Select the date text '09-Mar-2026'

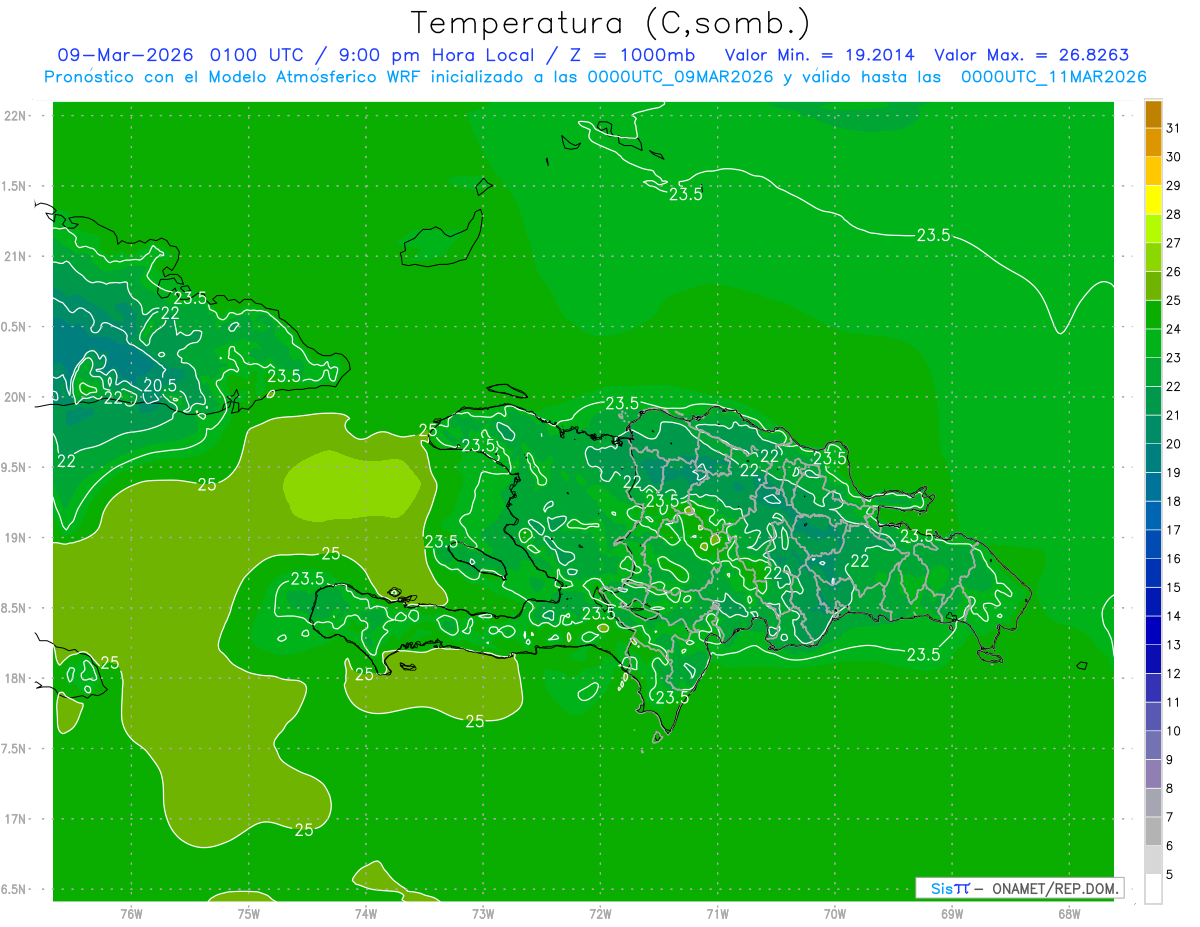[x=124, y=55]
